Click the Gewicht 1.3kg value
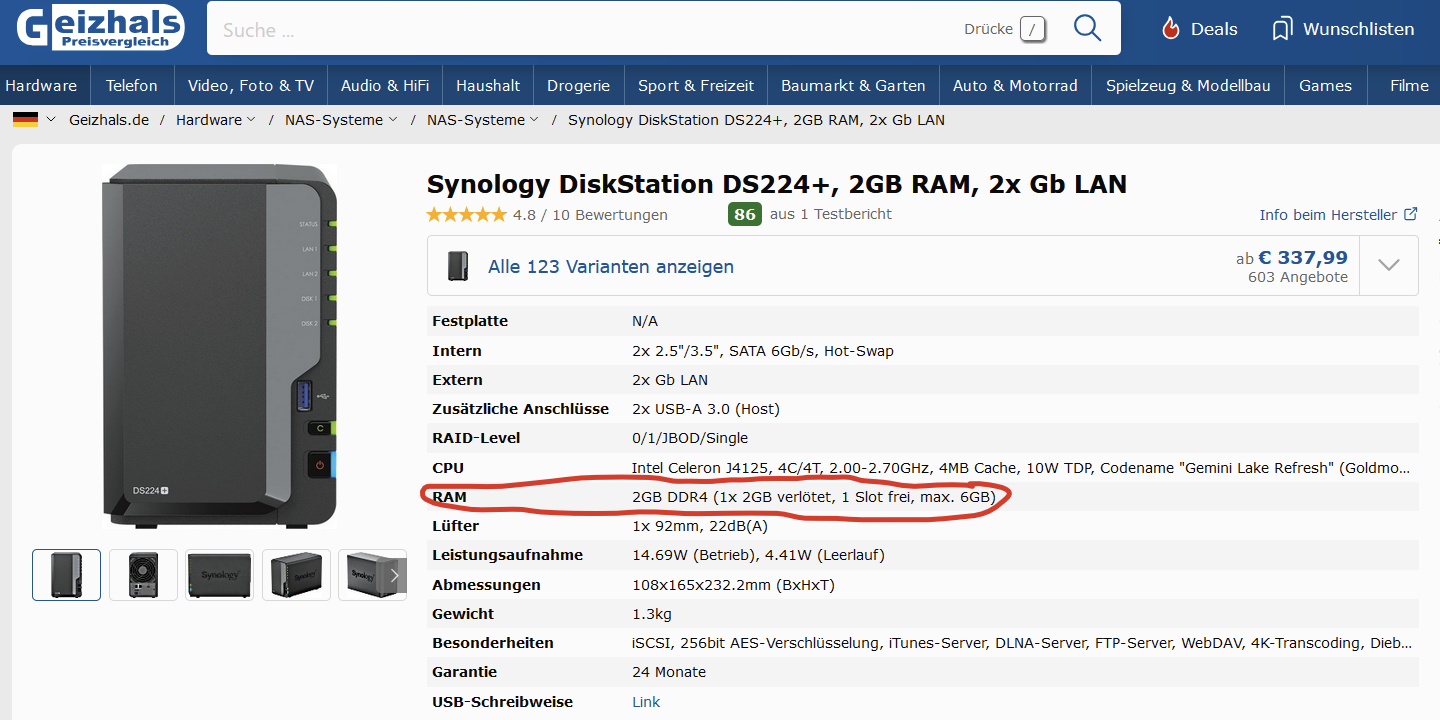 click(x=652, y=614)
